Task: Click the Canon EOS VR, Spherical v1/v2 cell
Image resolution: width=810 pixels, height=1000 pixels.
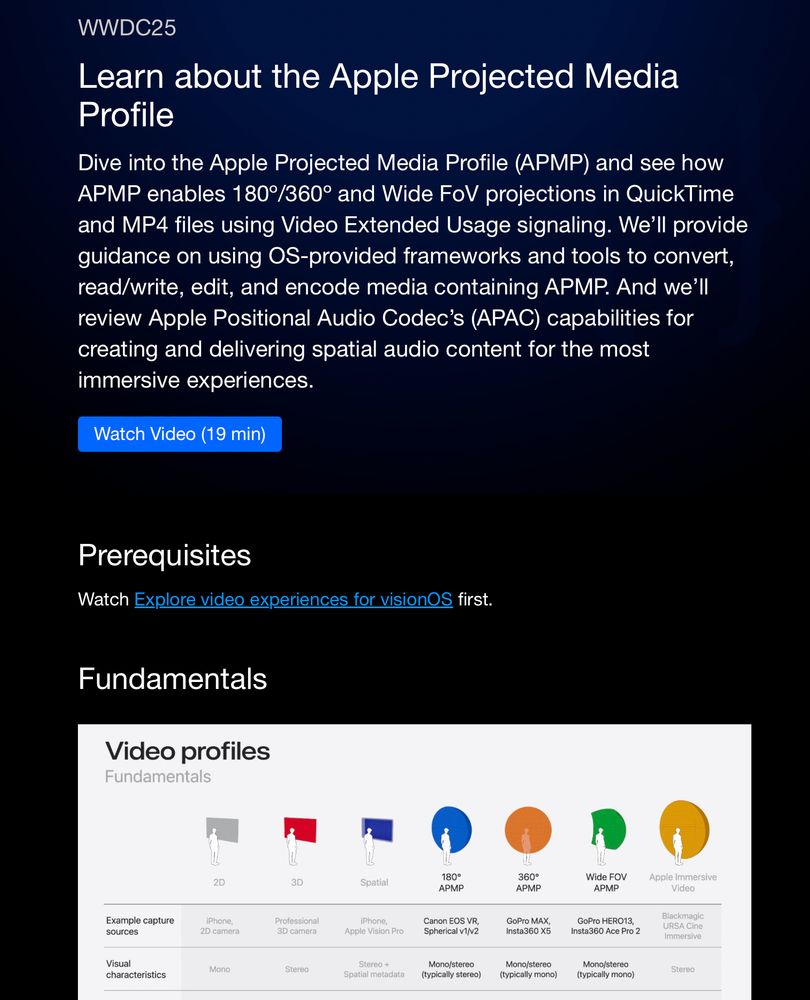Action: (x=451, y=926)
